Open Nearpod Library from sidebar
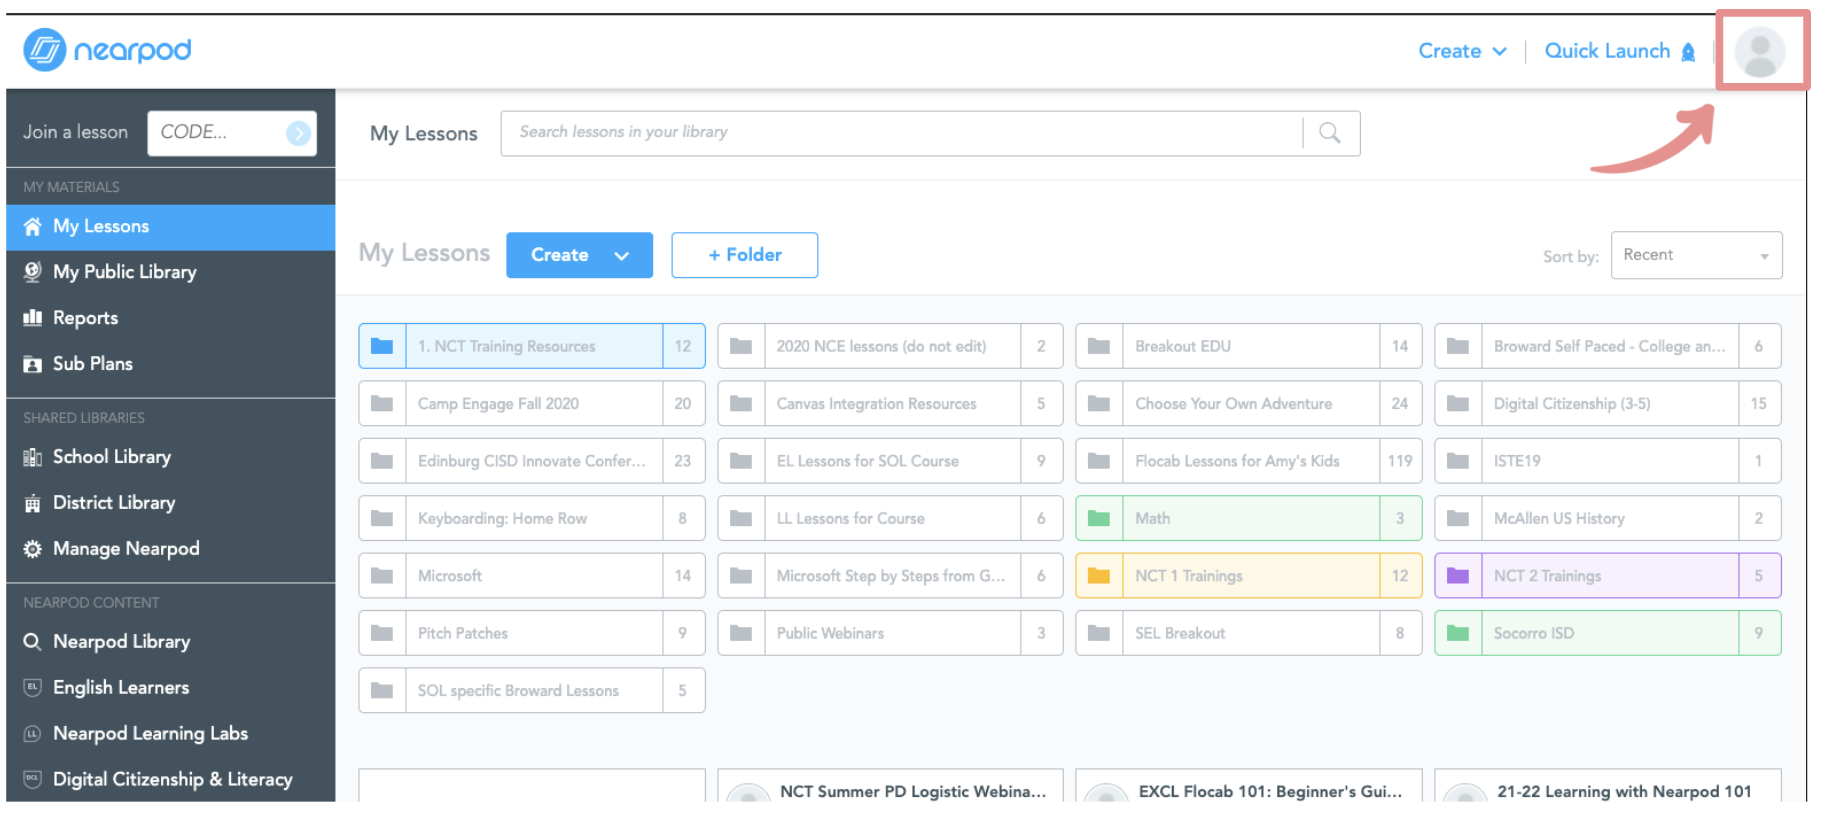Viewport: 1824px width, 824px height. [x=120, y=642]
